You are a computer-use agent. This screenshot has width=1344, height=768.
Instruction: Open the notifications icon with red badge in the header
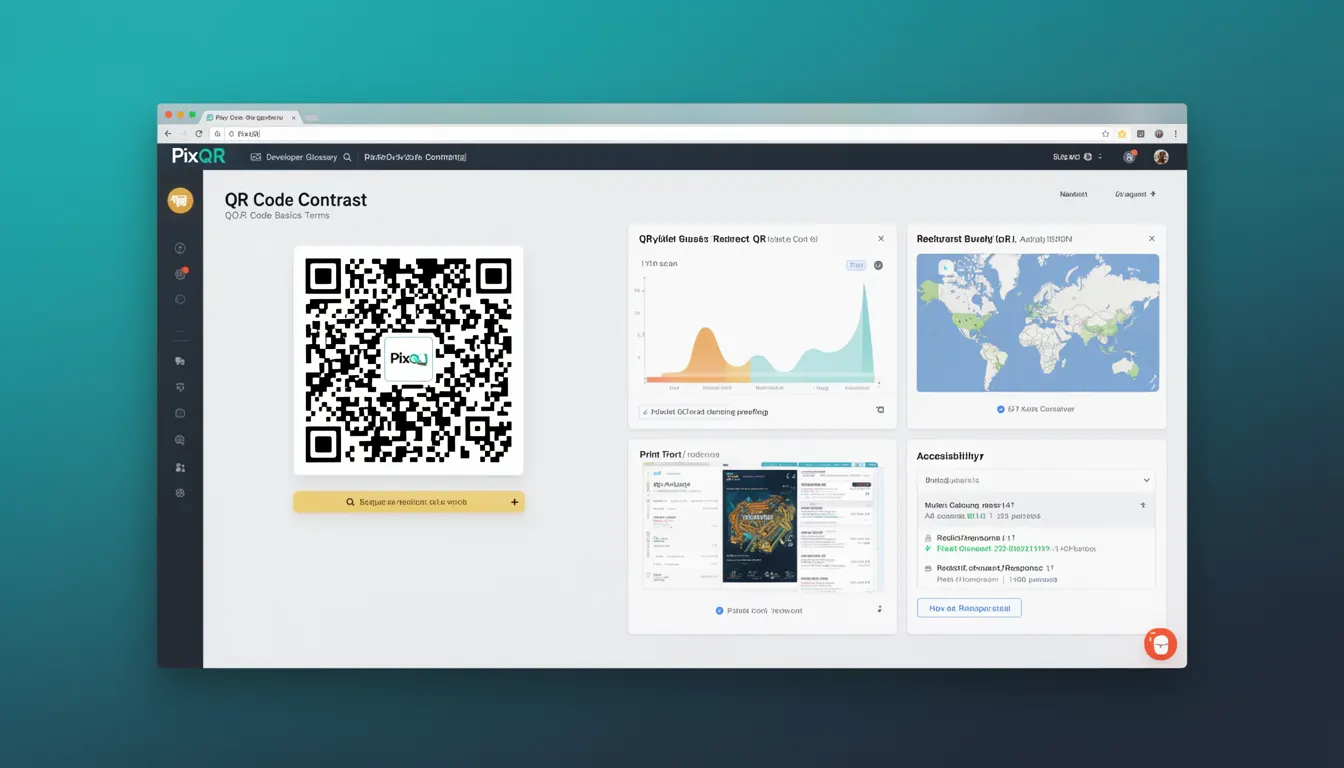pyautogui.click(x=1129, y=157)
